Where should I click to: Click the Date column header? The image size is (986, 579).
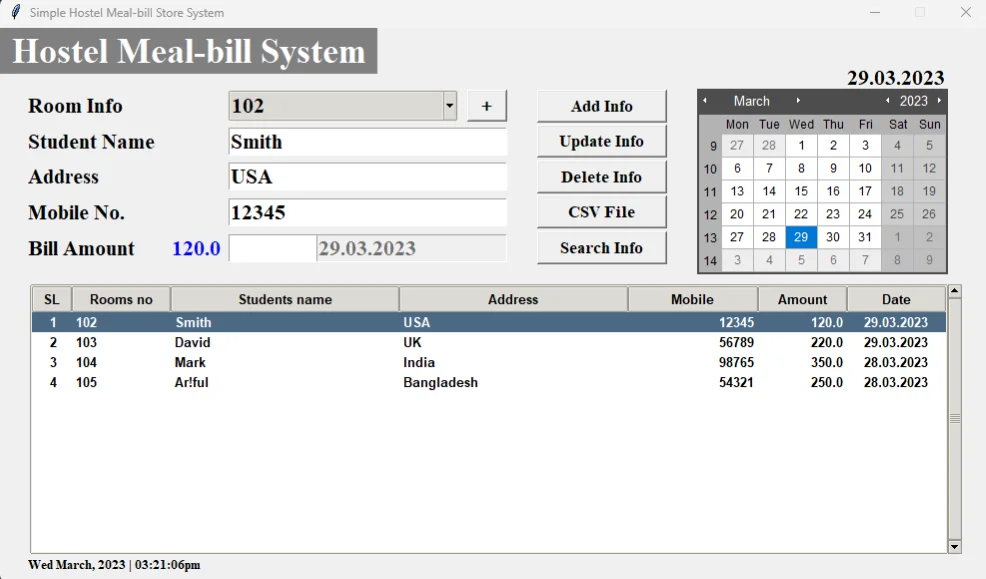click(896, 299)
